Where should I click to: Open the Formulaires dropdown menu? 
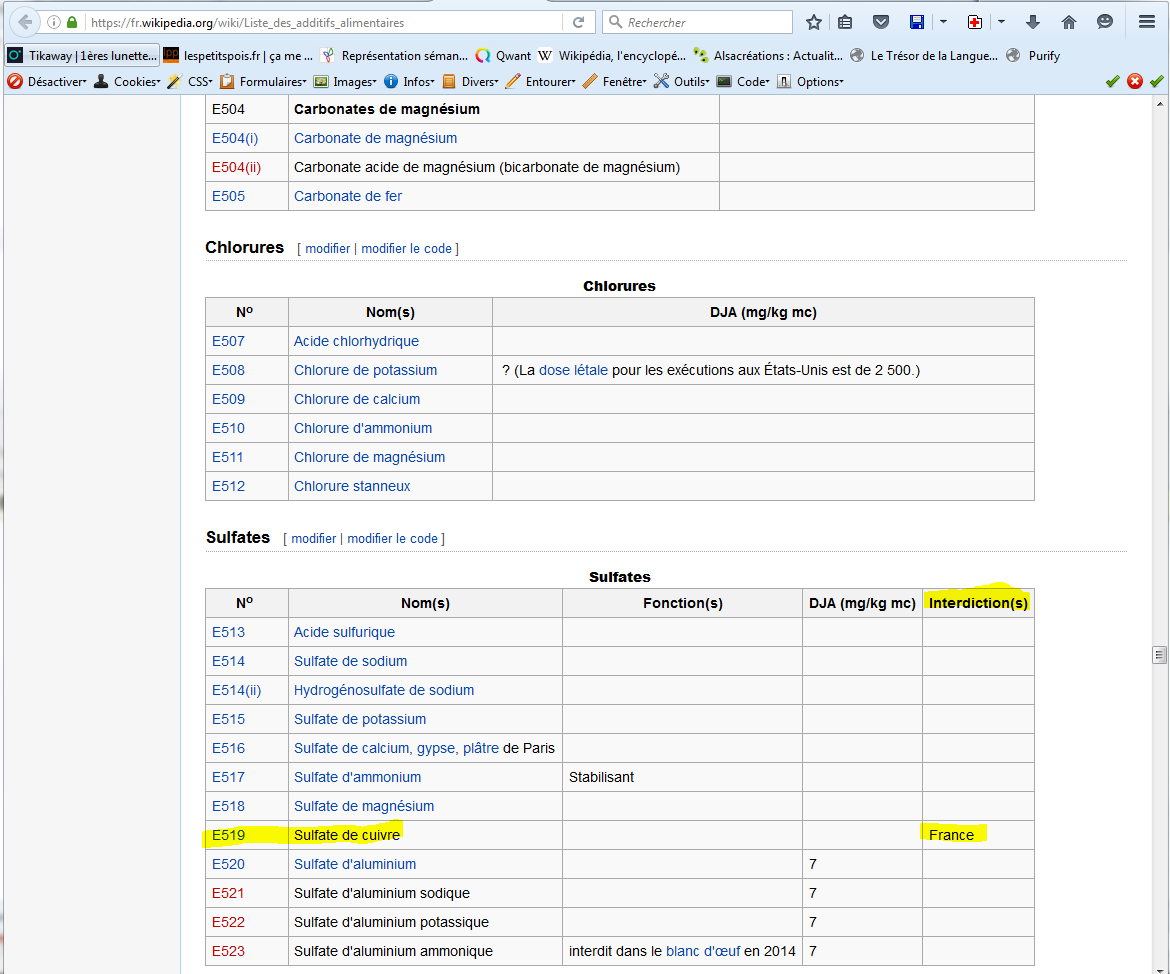[264, 82]
